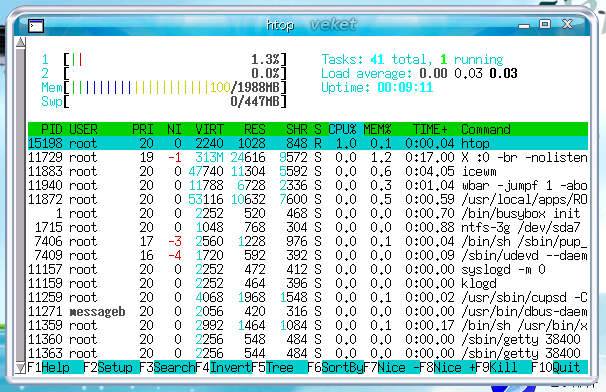Image resolution: width=606 pixels, height=392 pixels.
Task: Click the 0:17.00 TIME+ value
Action: point(430,157)
